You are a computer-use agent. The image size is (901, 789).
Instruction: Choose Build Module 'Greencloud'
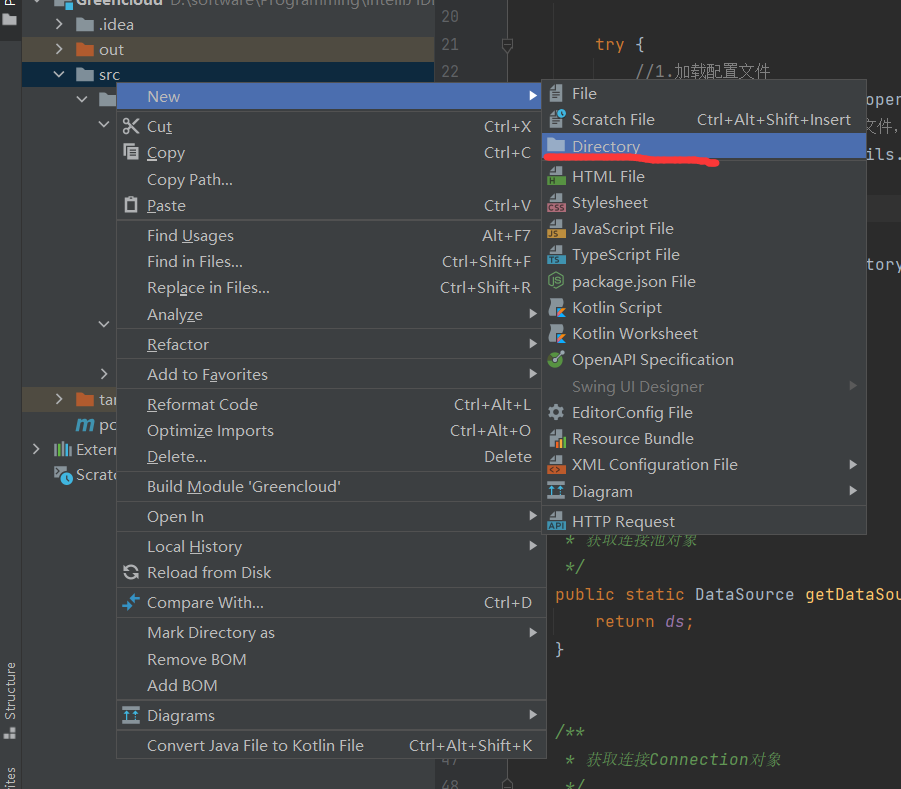pos(331,487)
